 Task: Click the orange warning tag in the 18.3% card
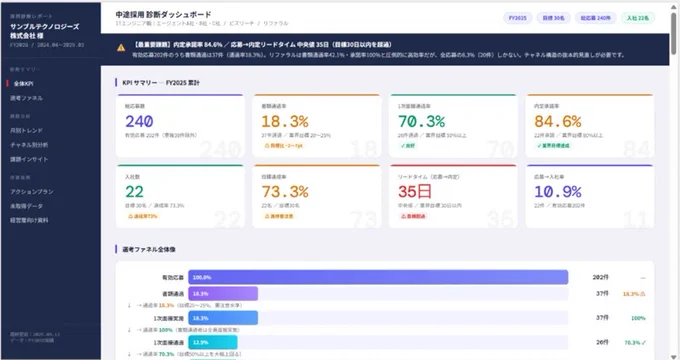tap(284, 146)
